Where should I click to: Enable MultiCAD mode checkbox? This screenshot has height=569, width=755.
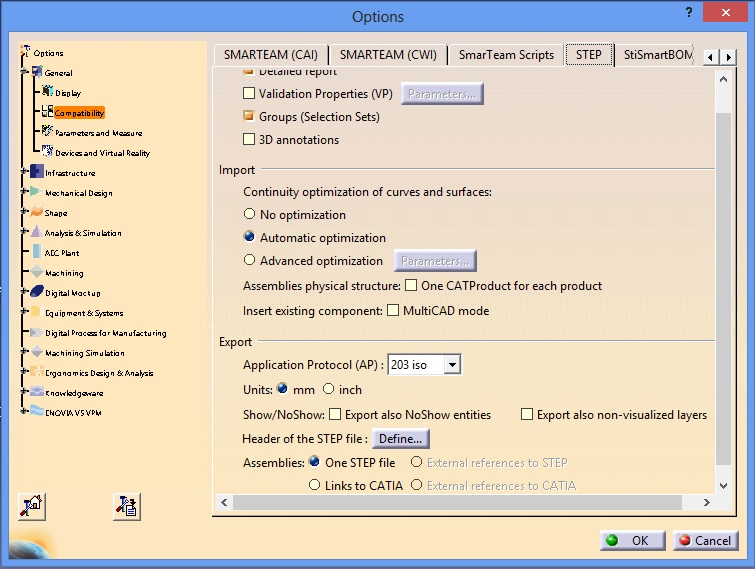[x=393, y=310]
